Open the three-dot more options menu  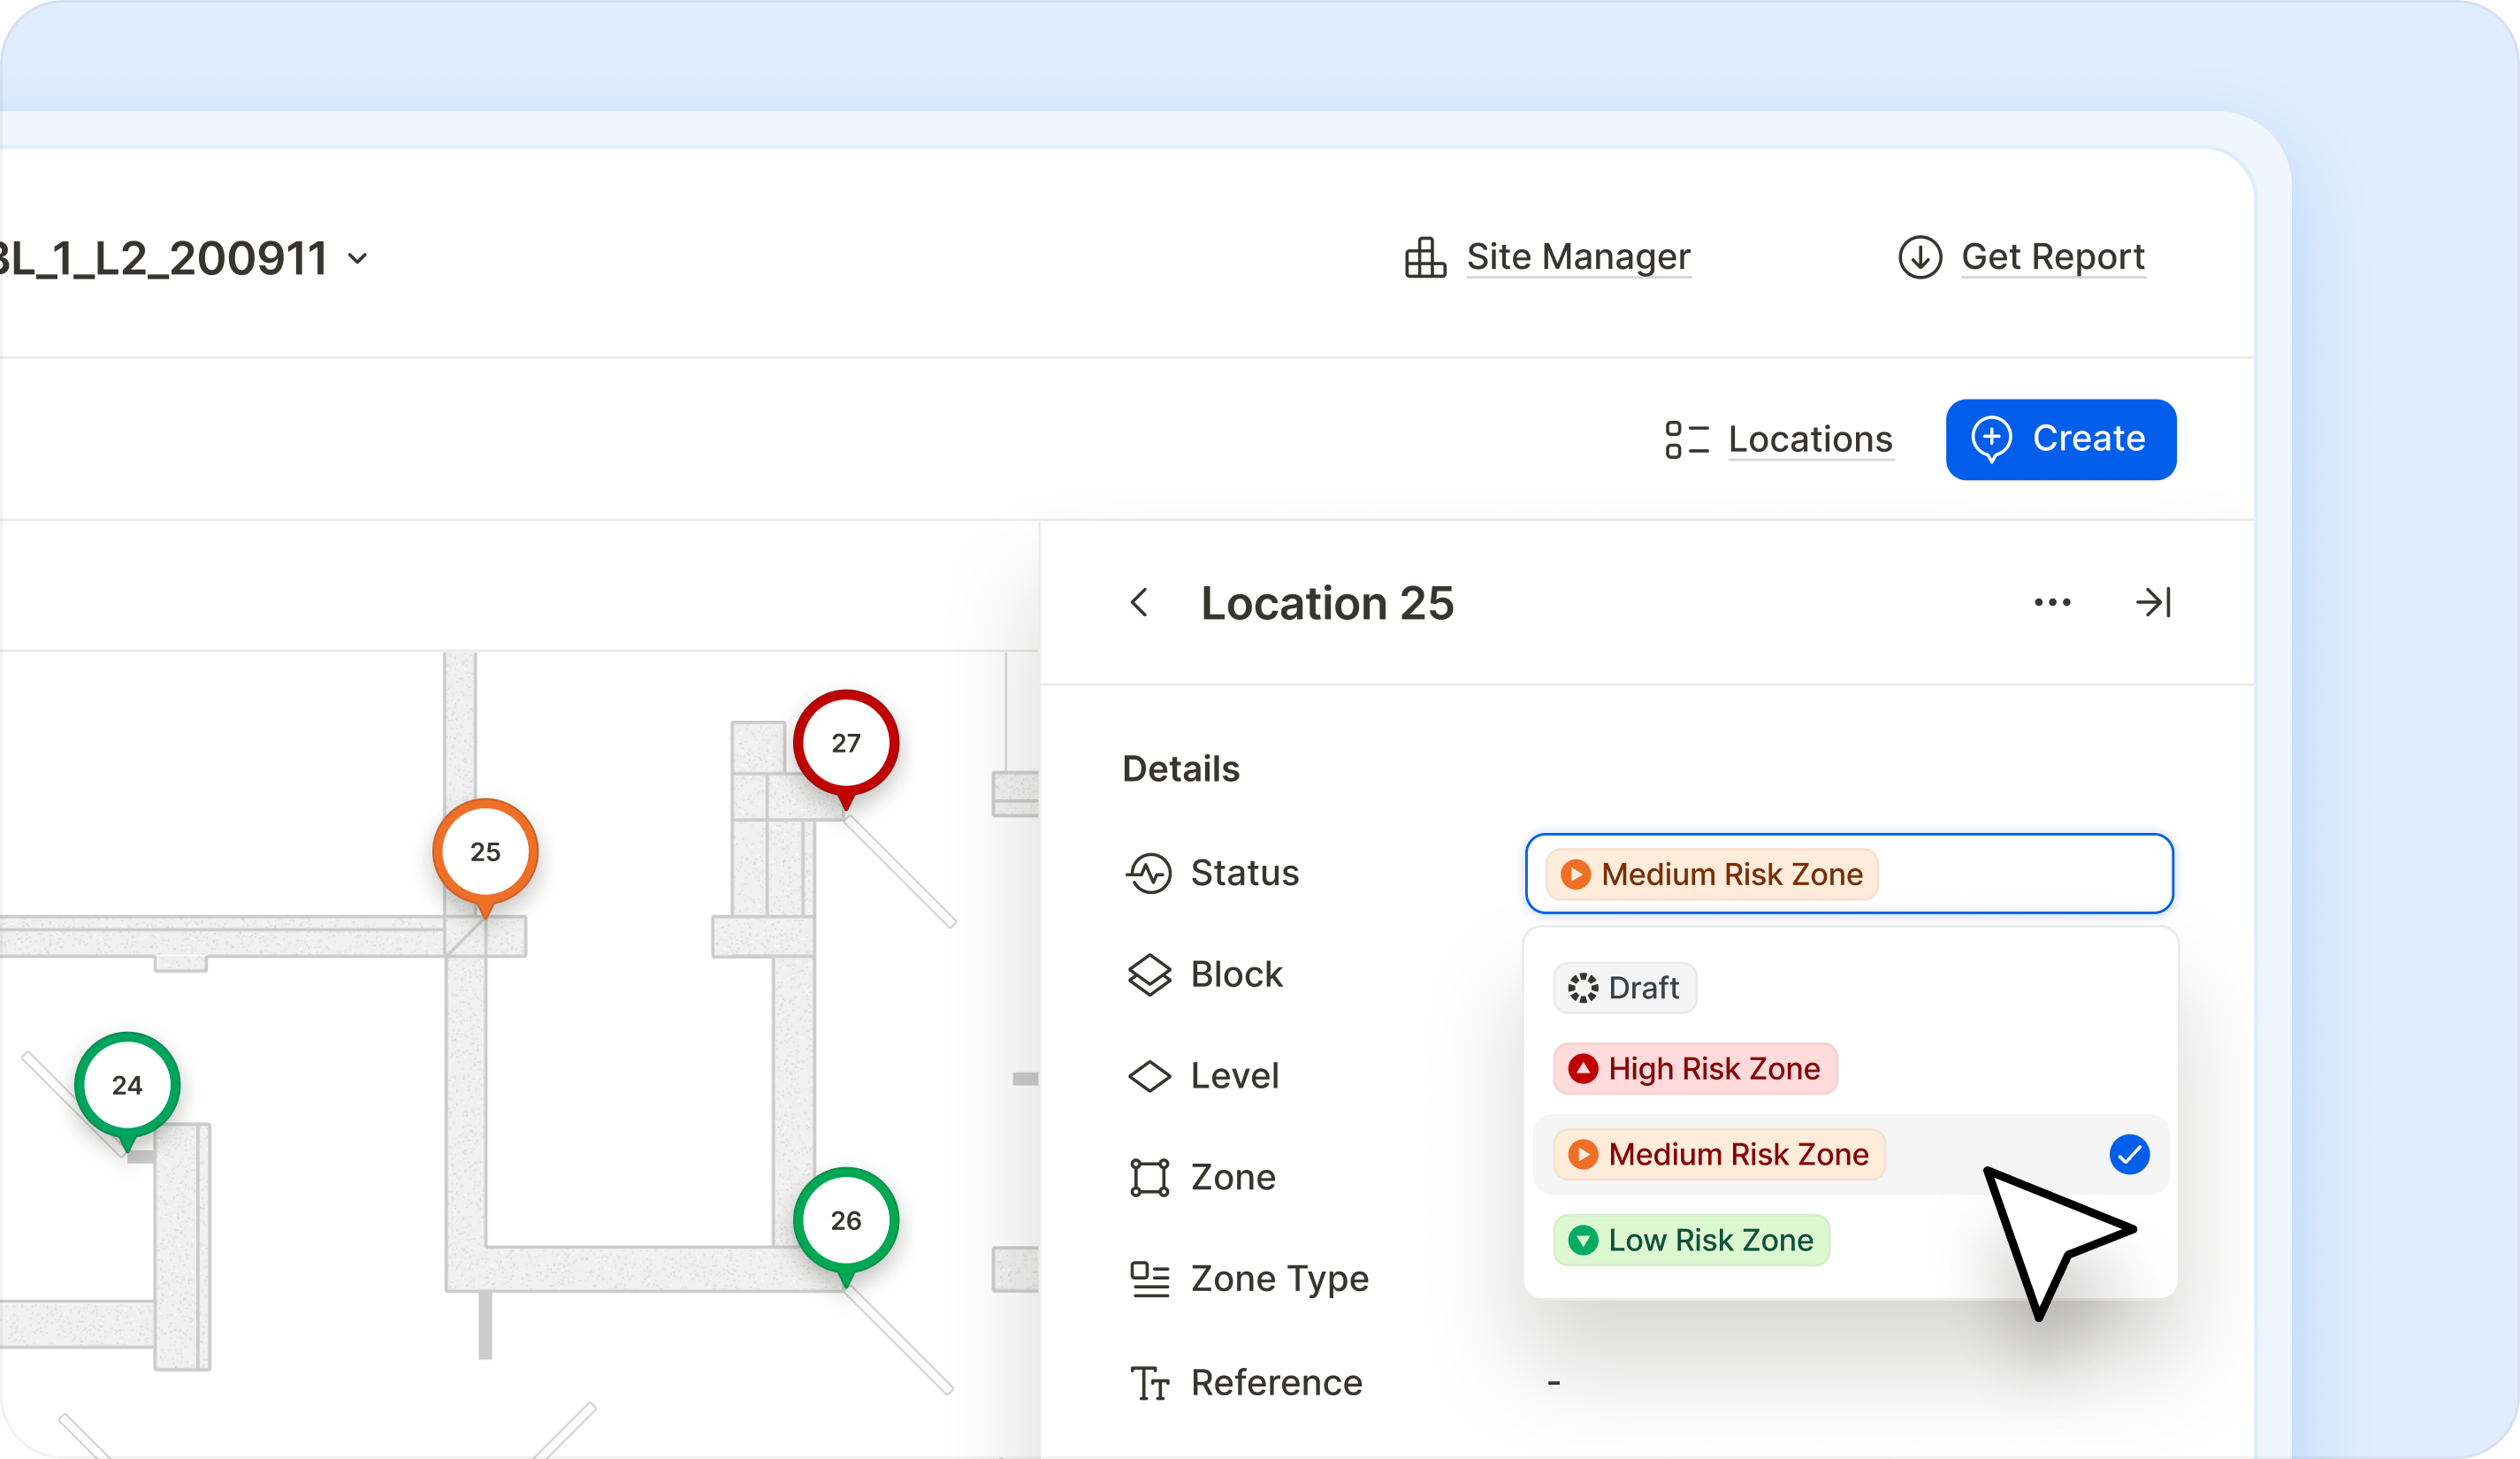pos(2052,602)
